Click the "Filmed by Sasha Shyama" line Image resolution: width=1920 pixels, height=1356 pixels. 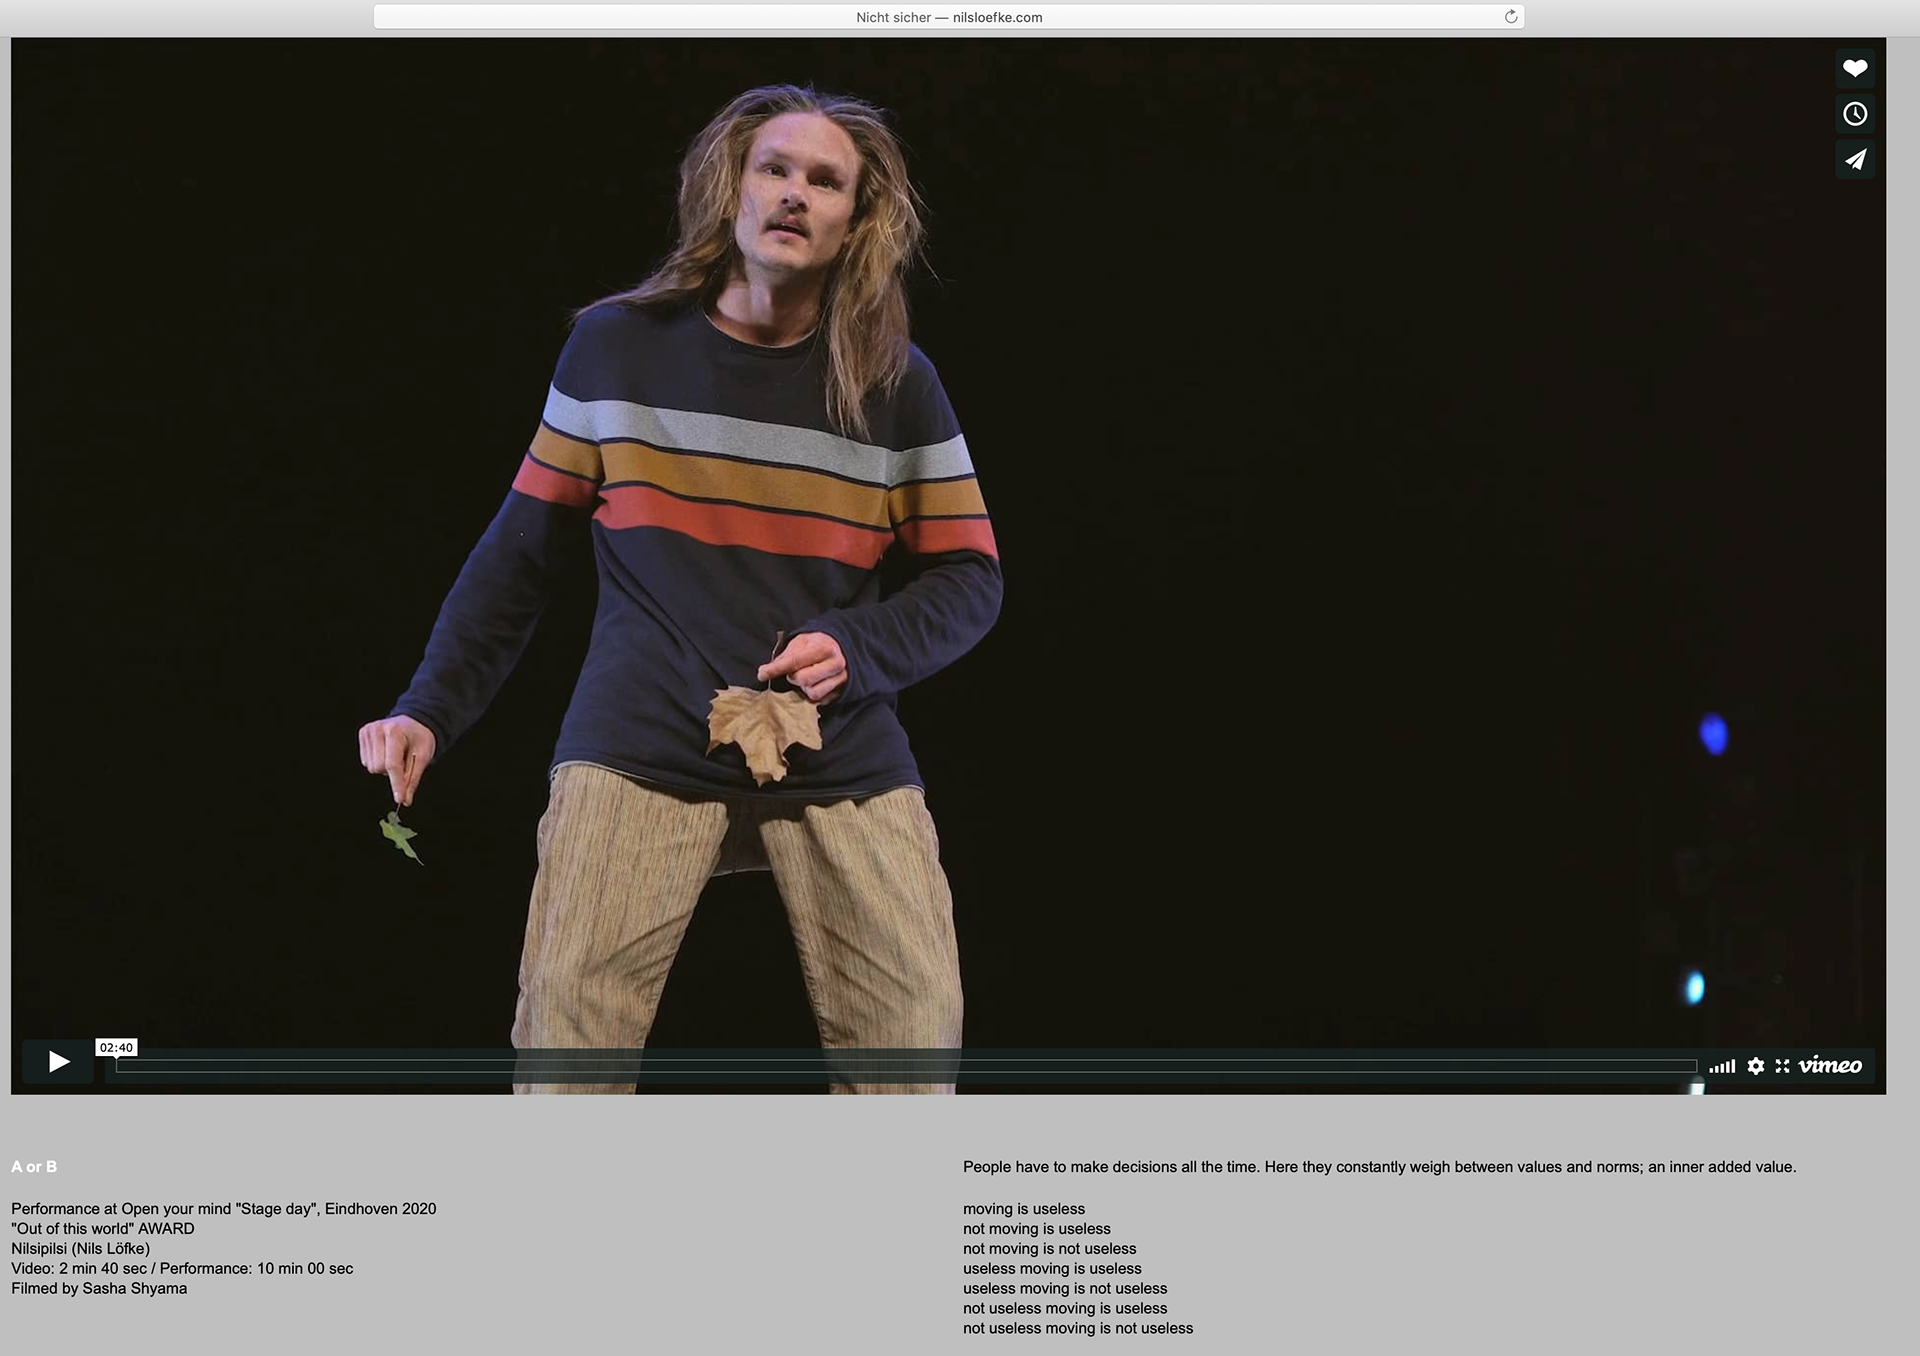(99, 1288)
